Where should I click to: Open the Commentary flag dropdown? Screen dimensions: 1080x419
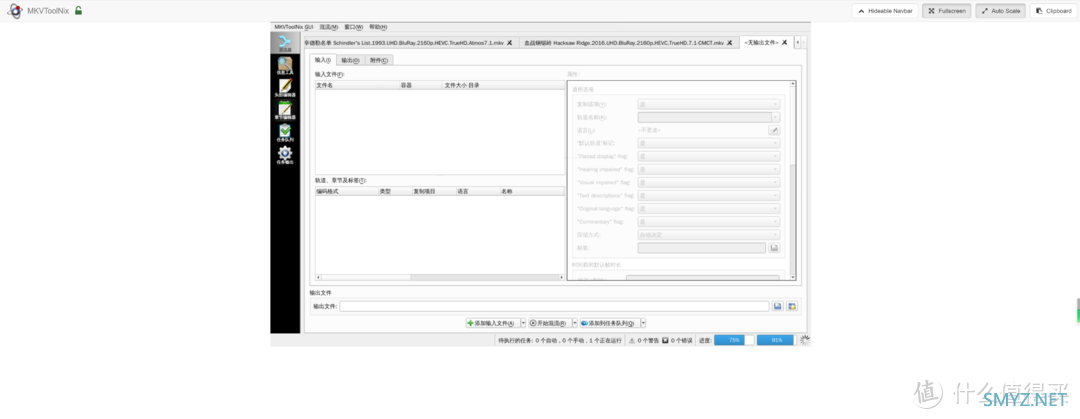coord(709,222)
